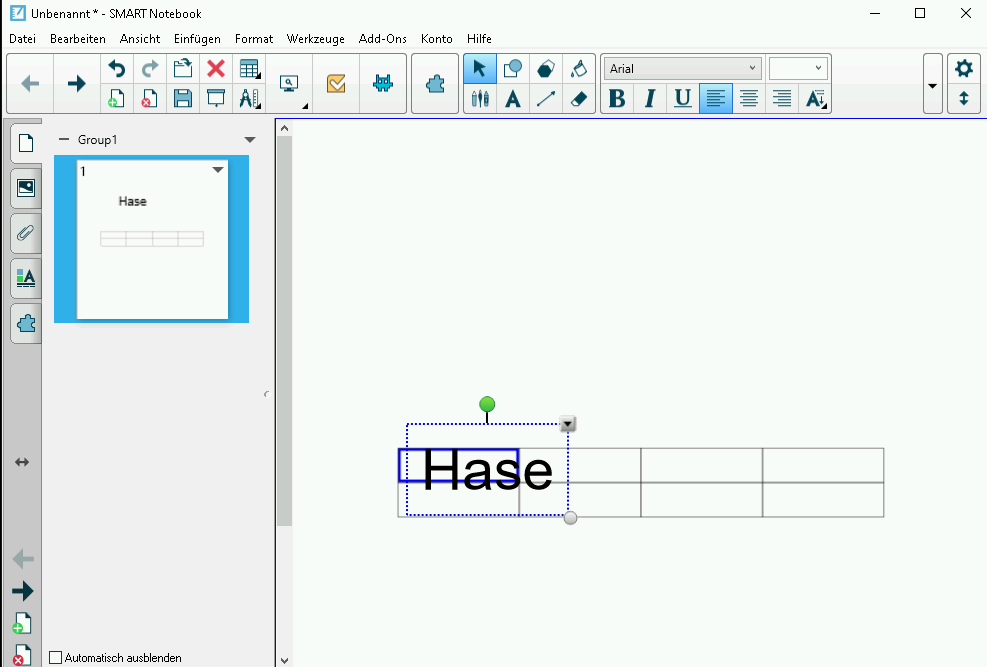
Task: Click the red Delete X icon
Action: (x=215, y=69)
